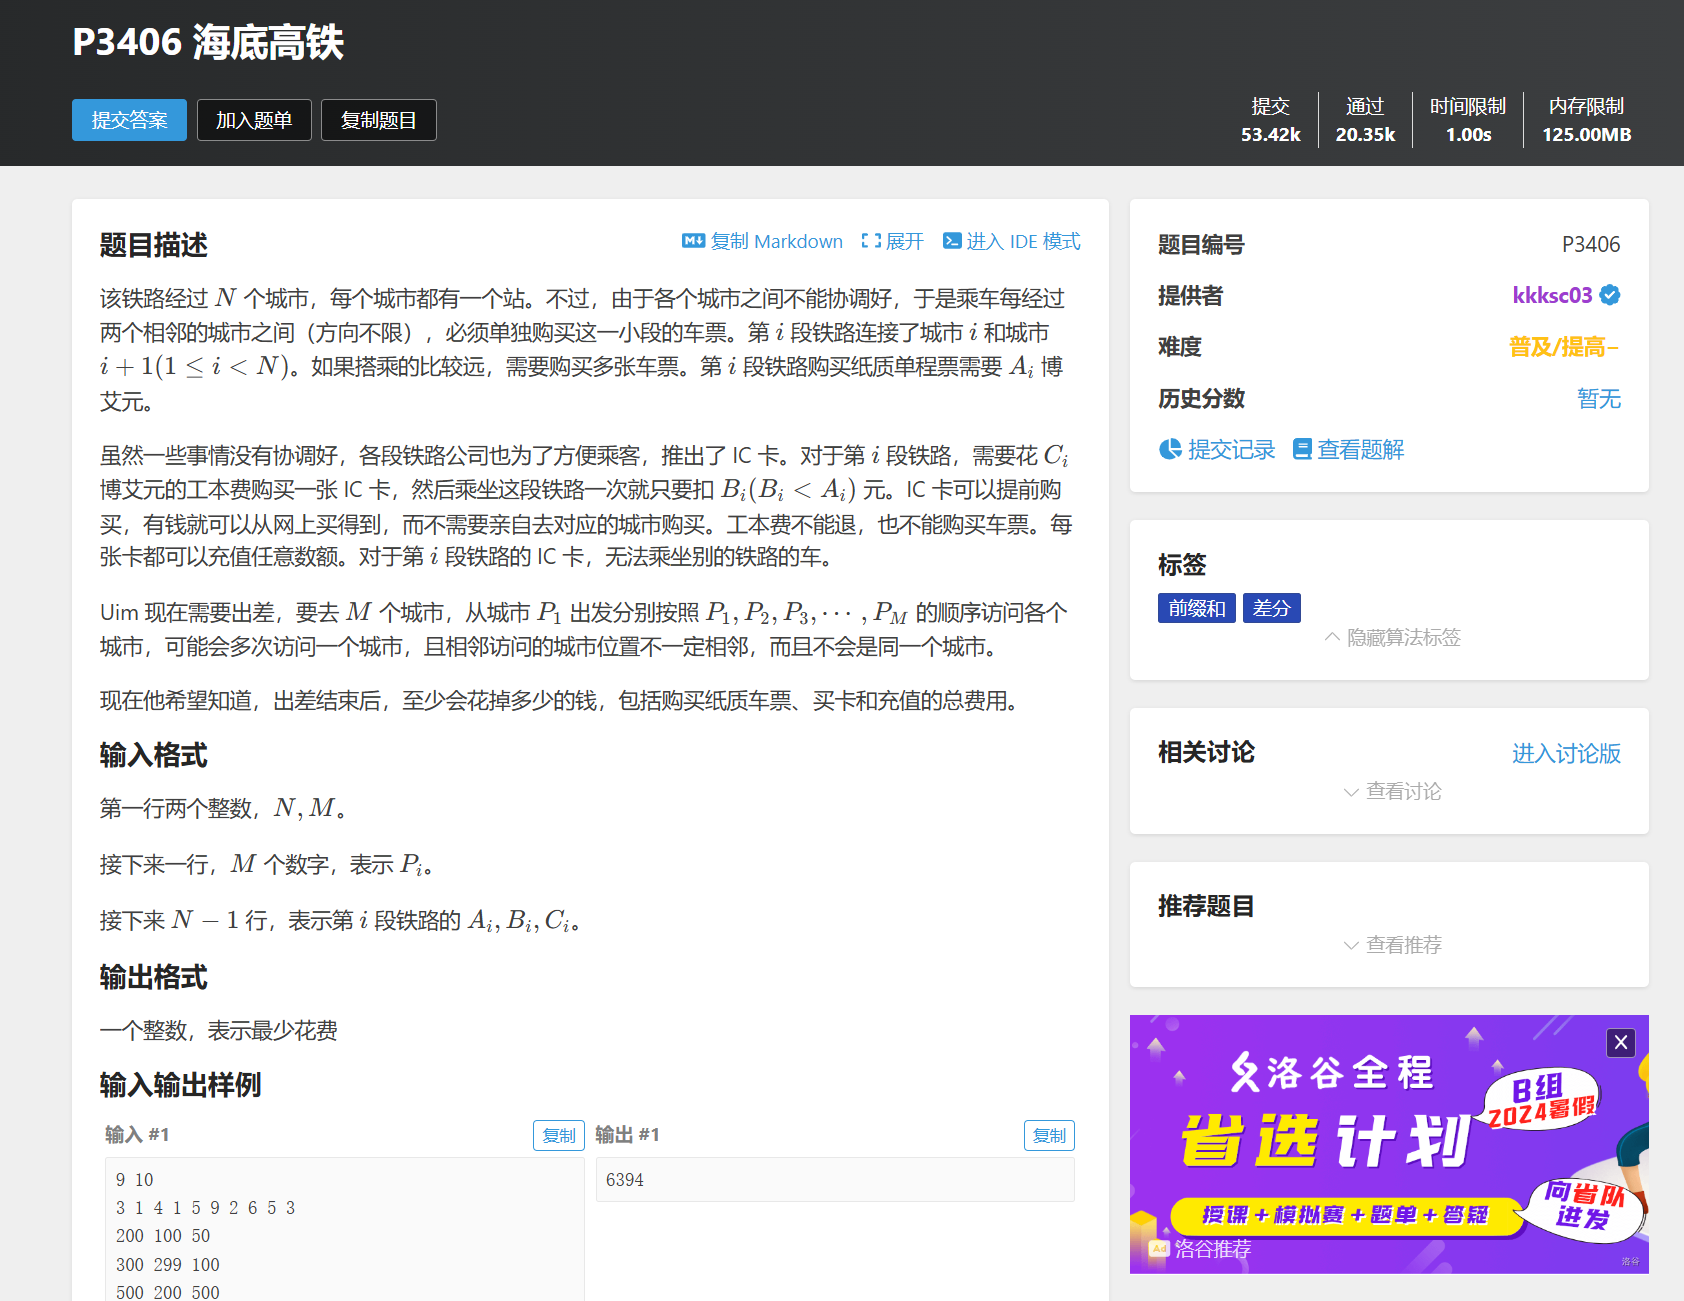Click the problem number P3406 in sidebar
The width and height of the screenshot is (1684, 1301).
[1591, 244]
